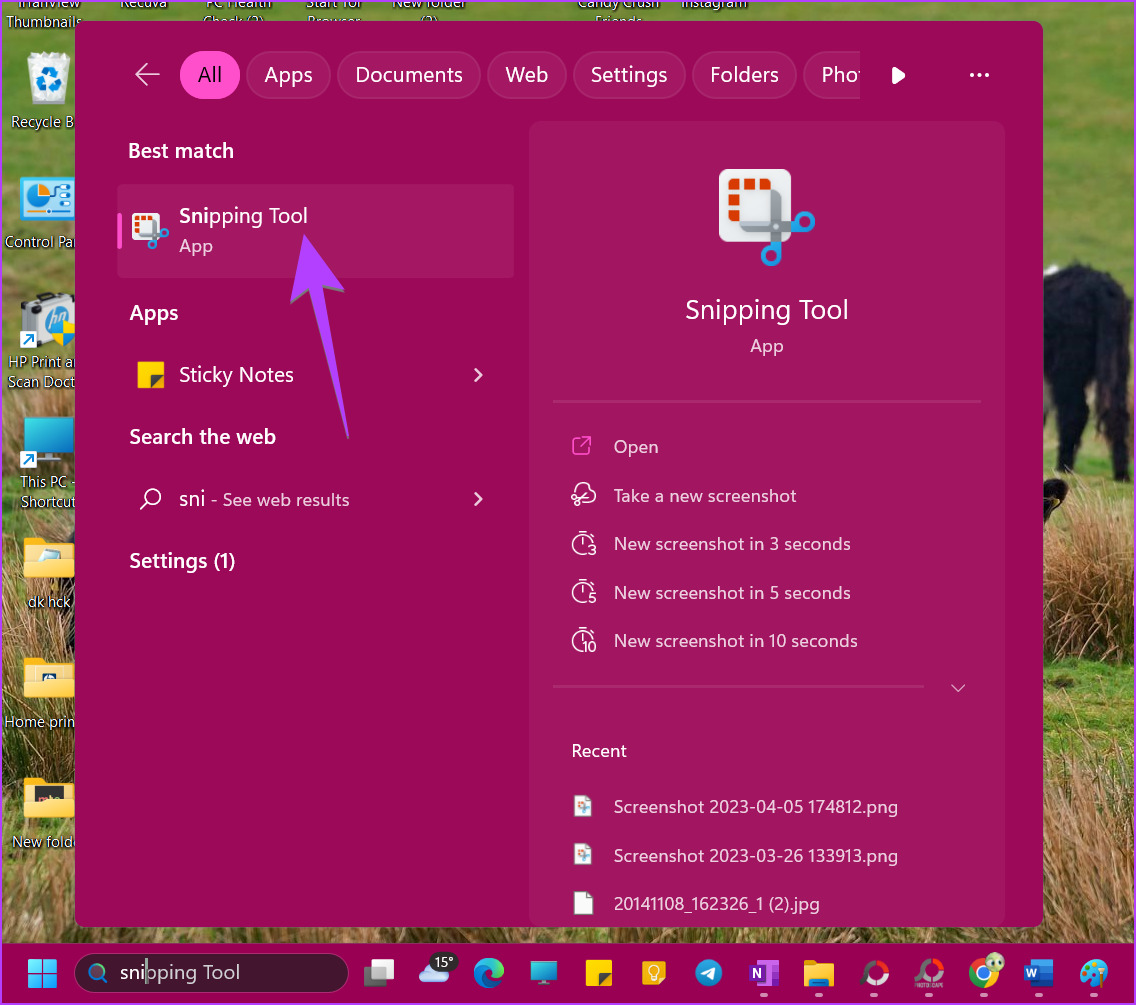Select the Recycle Bin desktop icon
Screen dimensions: 1136x1005
click(45, 91)
